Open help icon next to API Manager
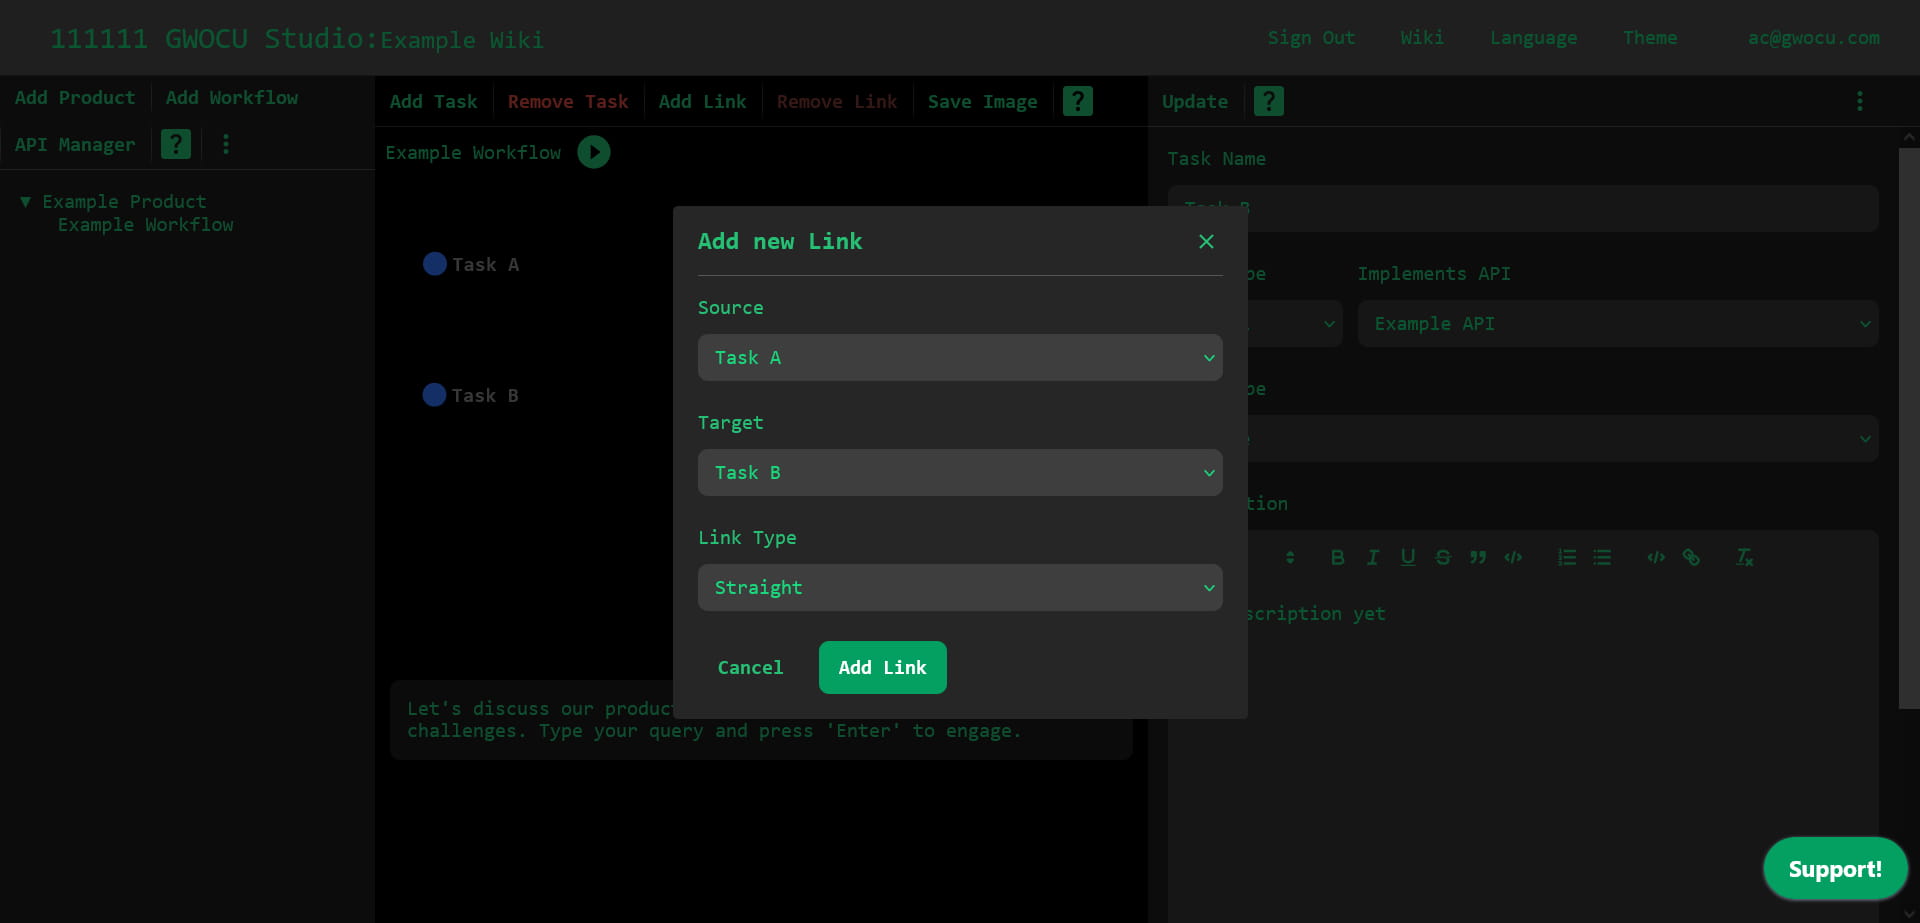This screenshot has height=923, width=1920. 176,144
